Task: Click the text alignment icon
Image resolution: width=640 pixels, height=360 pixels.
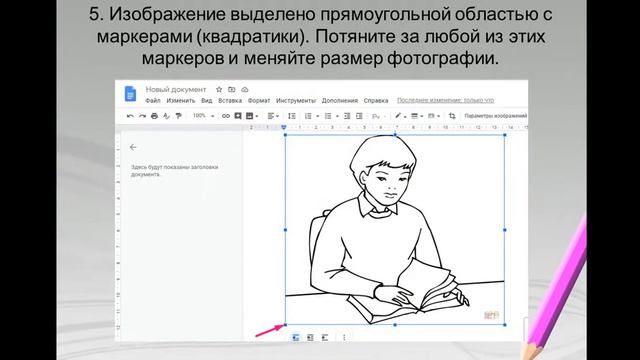Action: (271, 116)
